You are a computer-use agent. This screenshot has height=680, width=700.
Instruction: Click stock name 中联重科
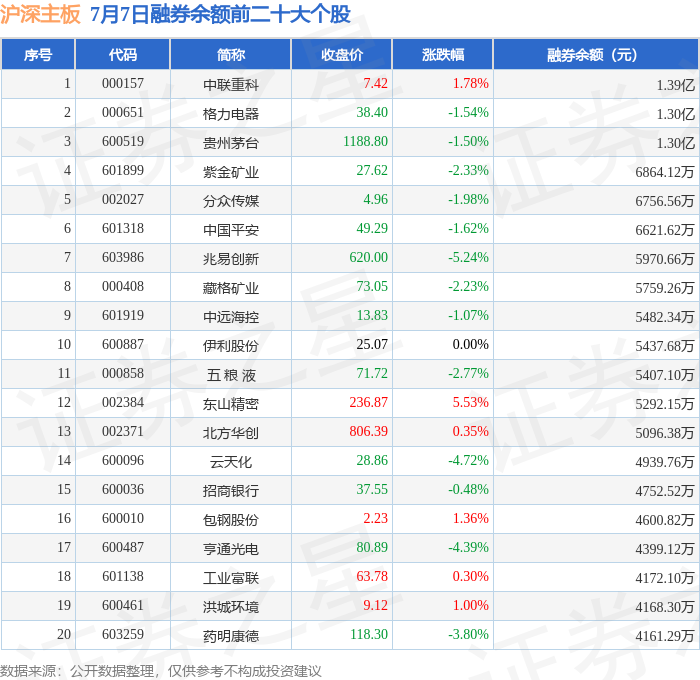[231, 85]
